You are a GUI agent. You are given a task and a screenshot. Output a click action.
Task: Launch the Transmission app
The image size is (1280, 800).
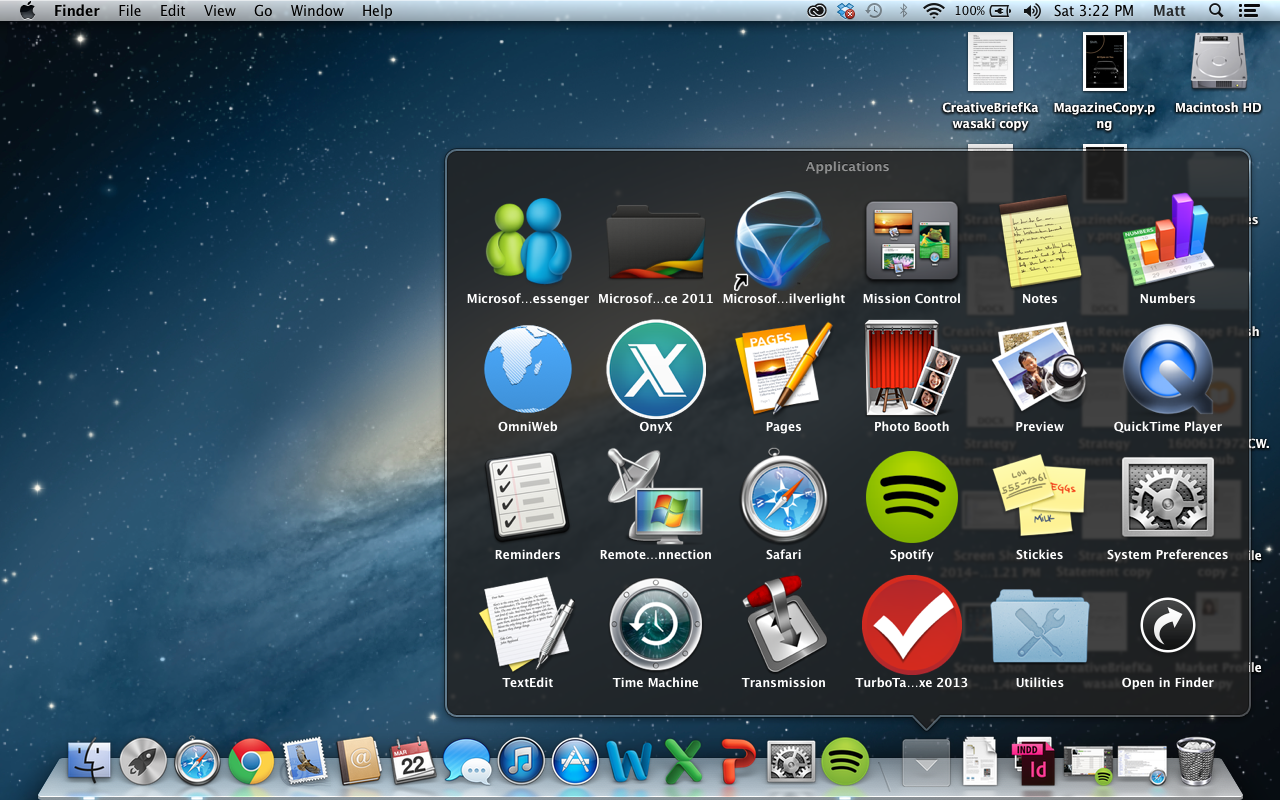(x=784, y=625)
